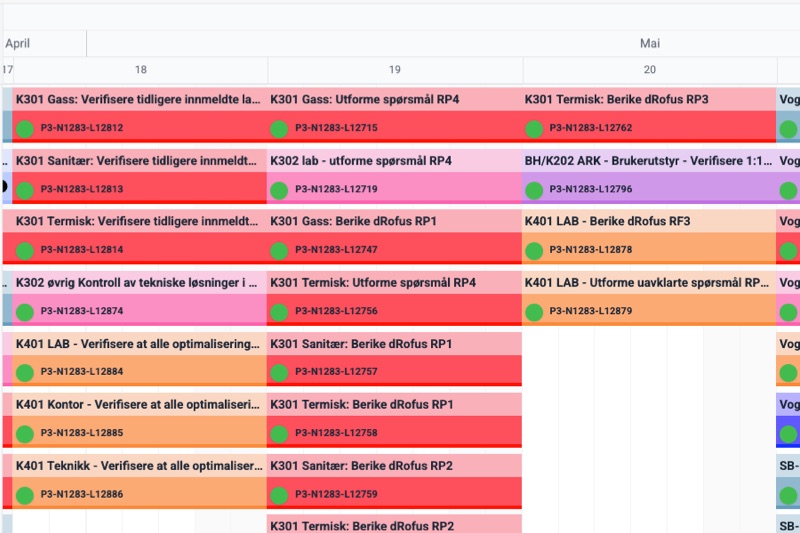
Task: Click green status dot for P3-N1283-L12874
Action: [24, 312]
